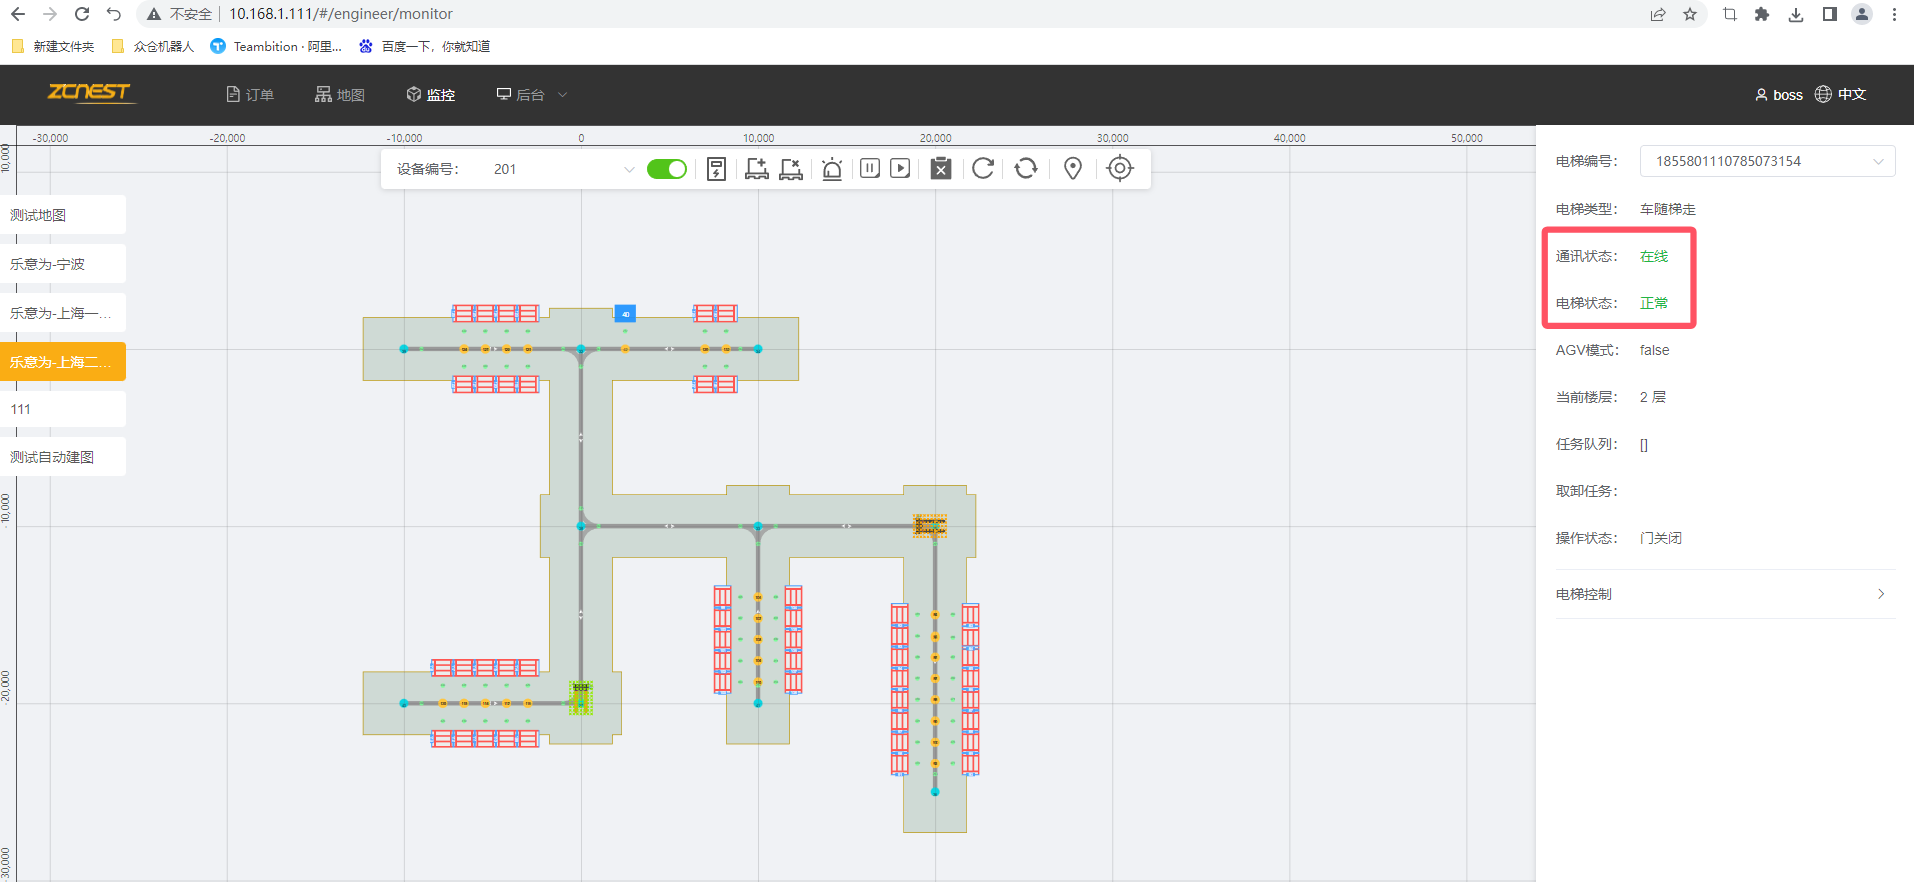The width and height of the screenshot is (1914, 882).
Task: Click the clear task clipboard icon
Action: [x=941, y=168]
